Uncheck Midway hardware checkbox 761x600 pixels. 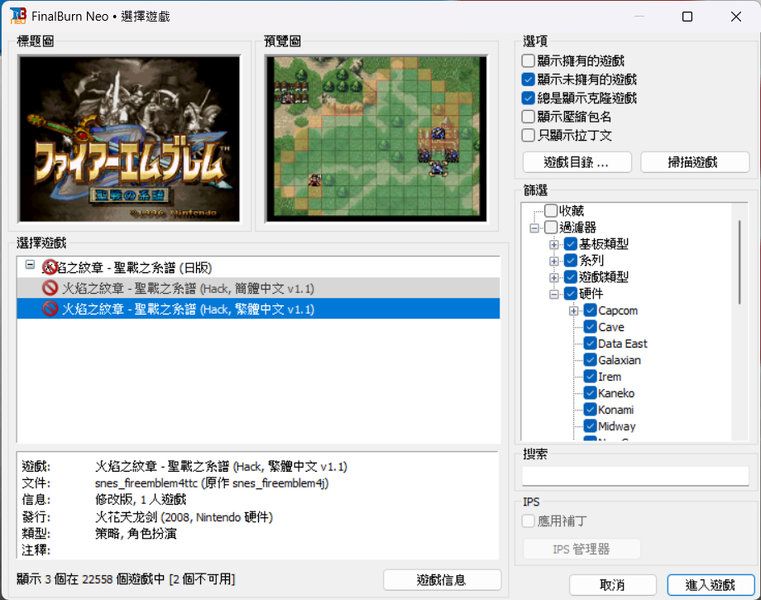[x=590, y=426]
